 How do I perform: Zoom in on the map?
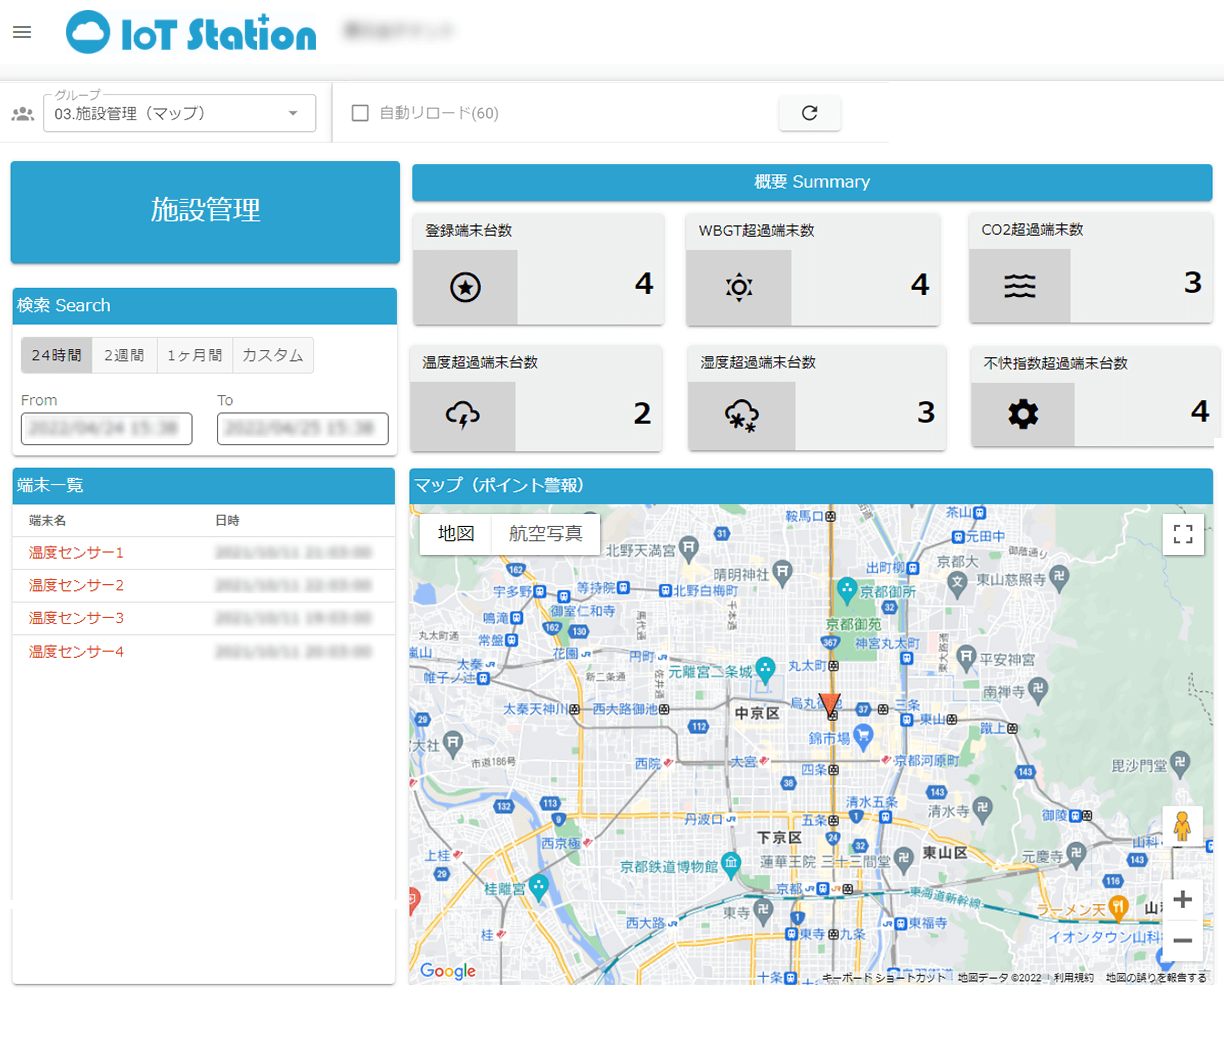click(1182, 899)
